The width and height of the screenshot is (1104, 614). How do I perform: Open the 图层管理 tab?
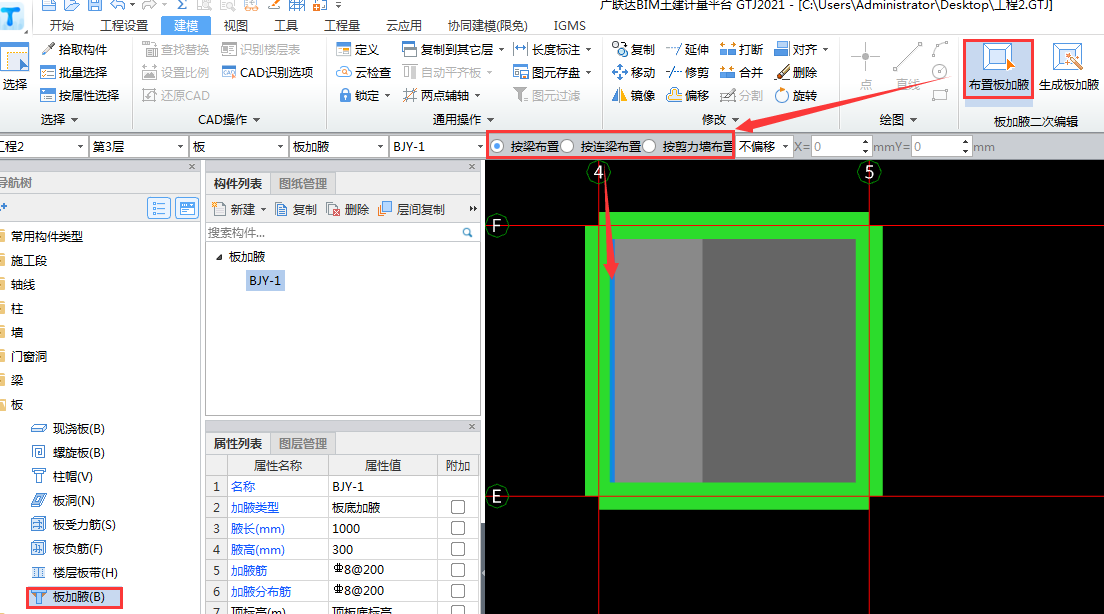pyautogui.click(x=303, y=444)
